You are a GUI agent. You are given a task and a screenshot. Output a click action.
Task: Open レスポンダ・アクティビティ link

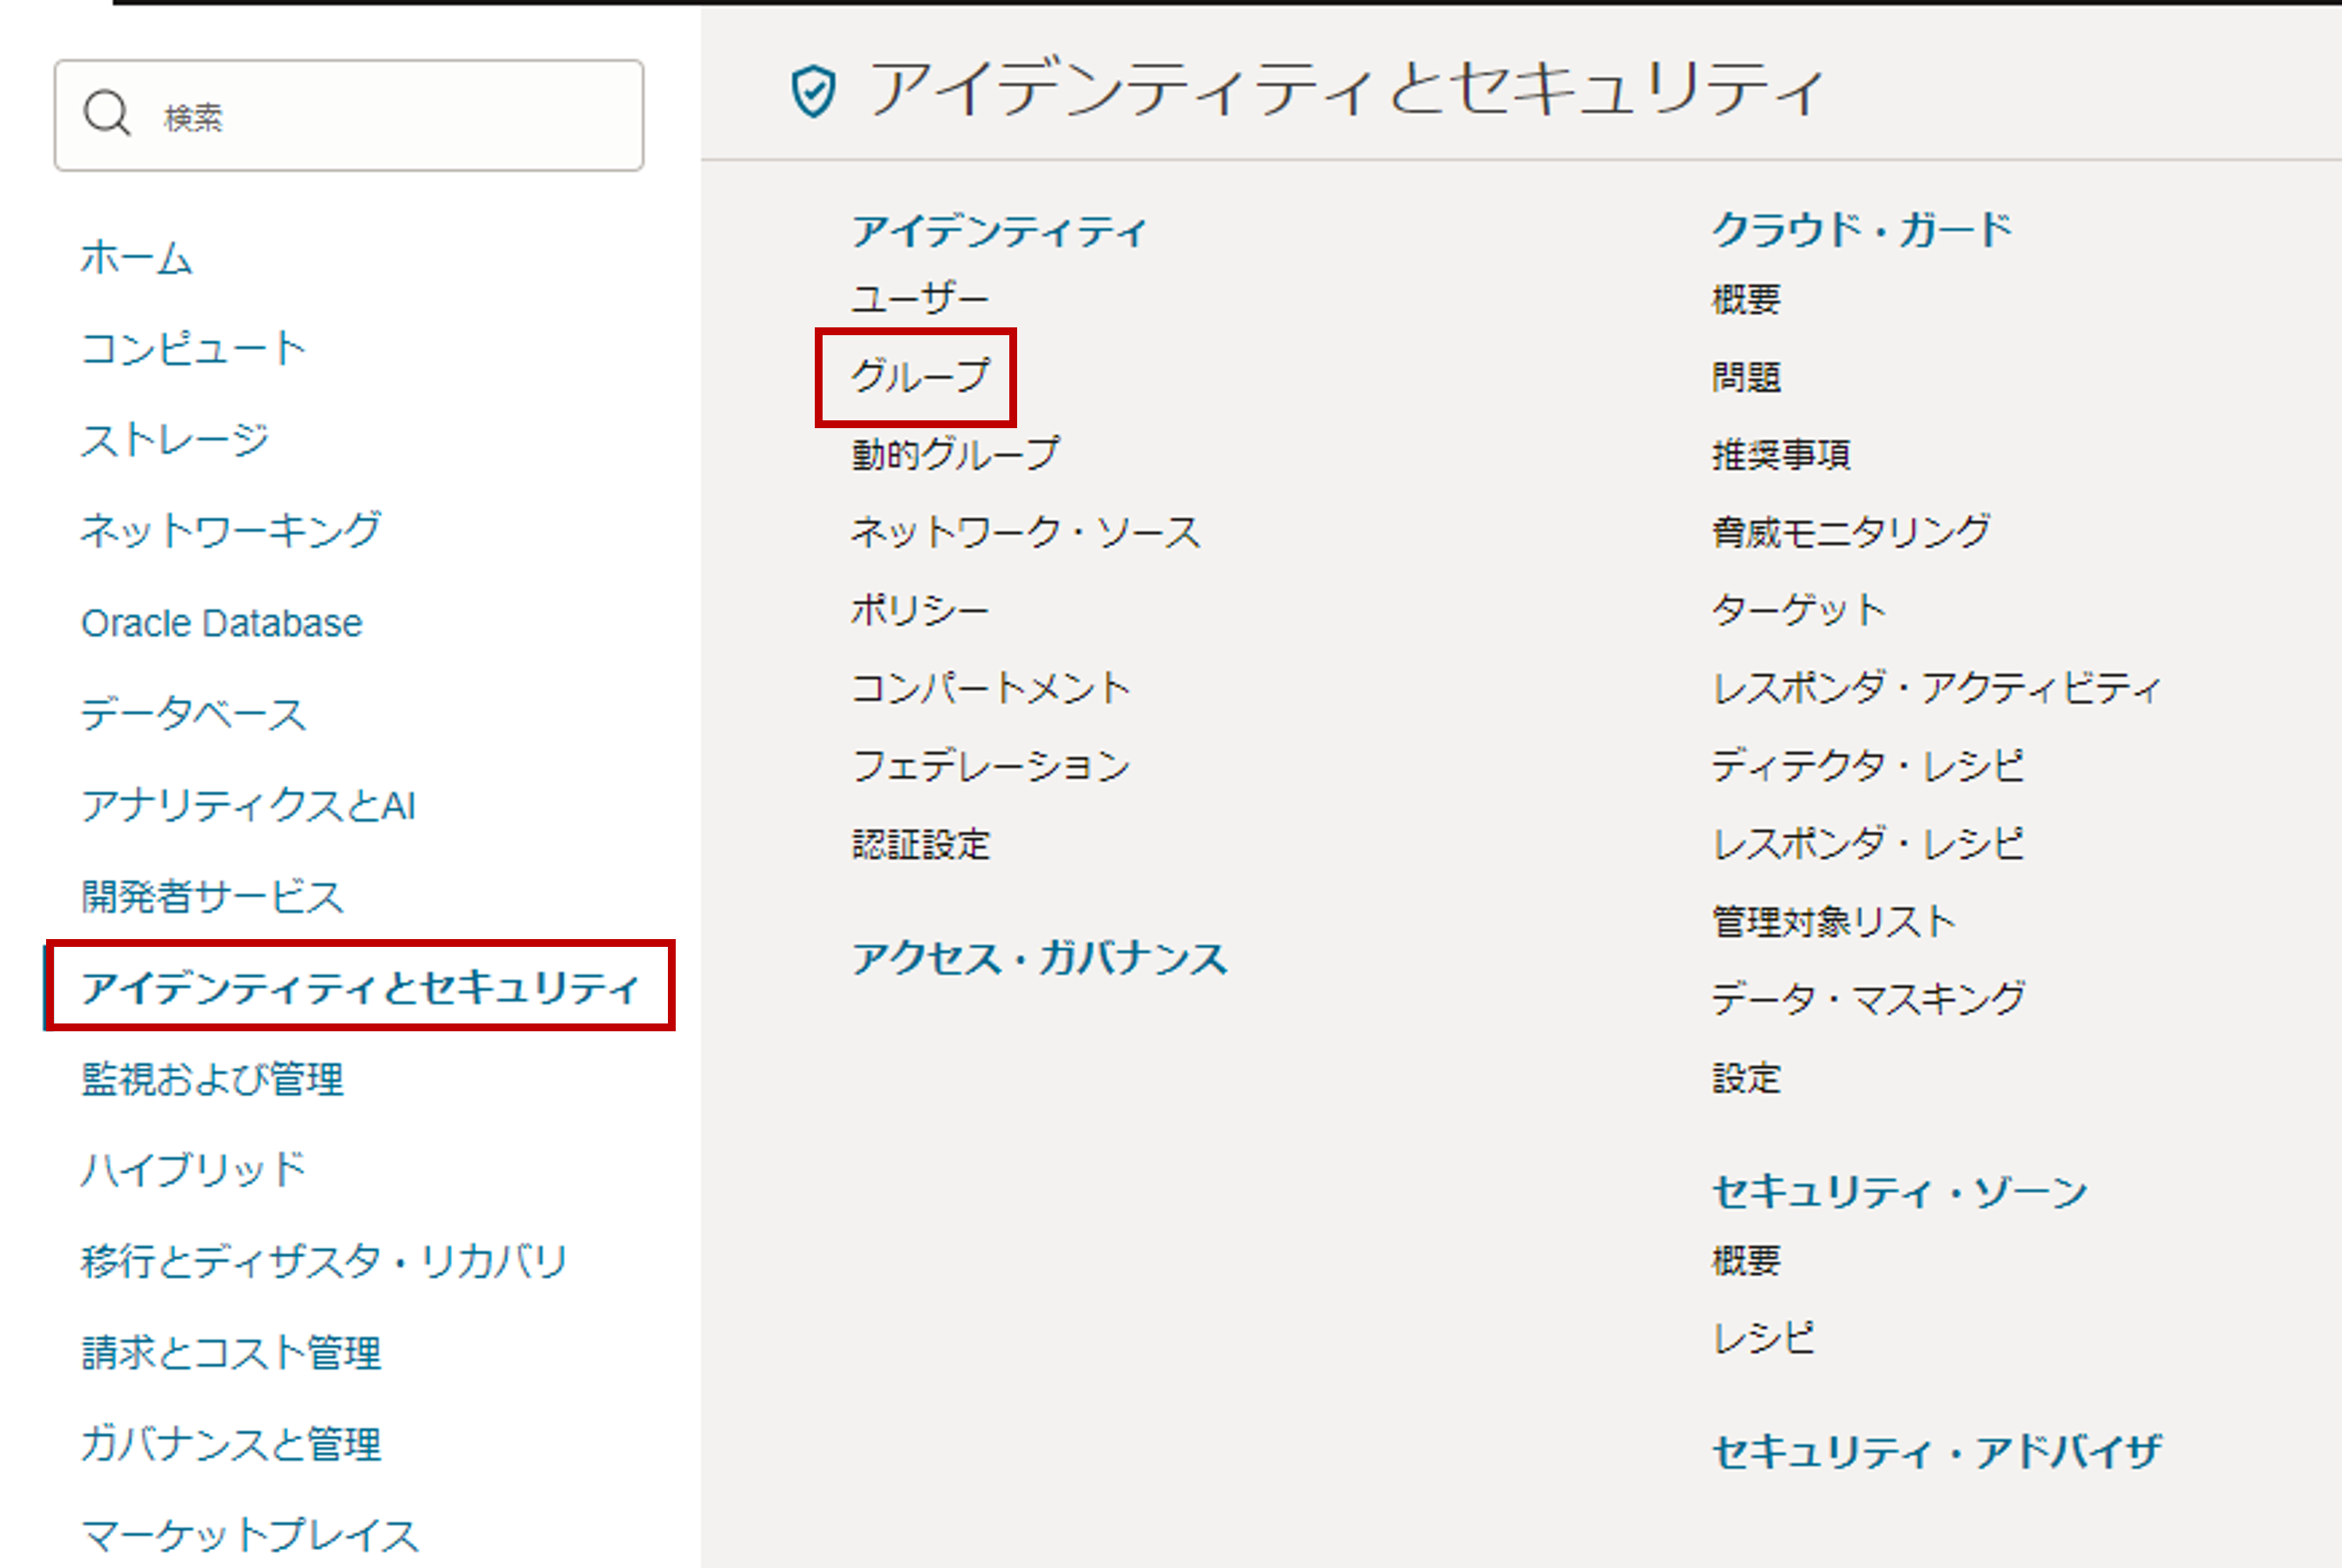pos(1937,688)
